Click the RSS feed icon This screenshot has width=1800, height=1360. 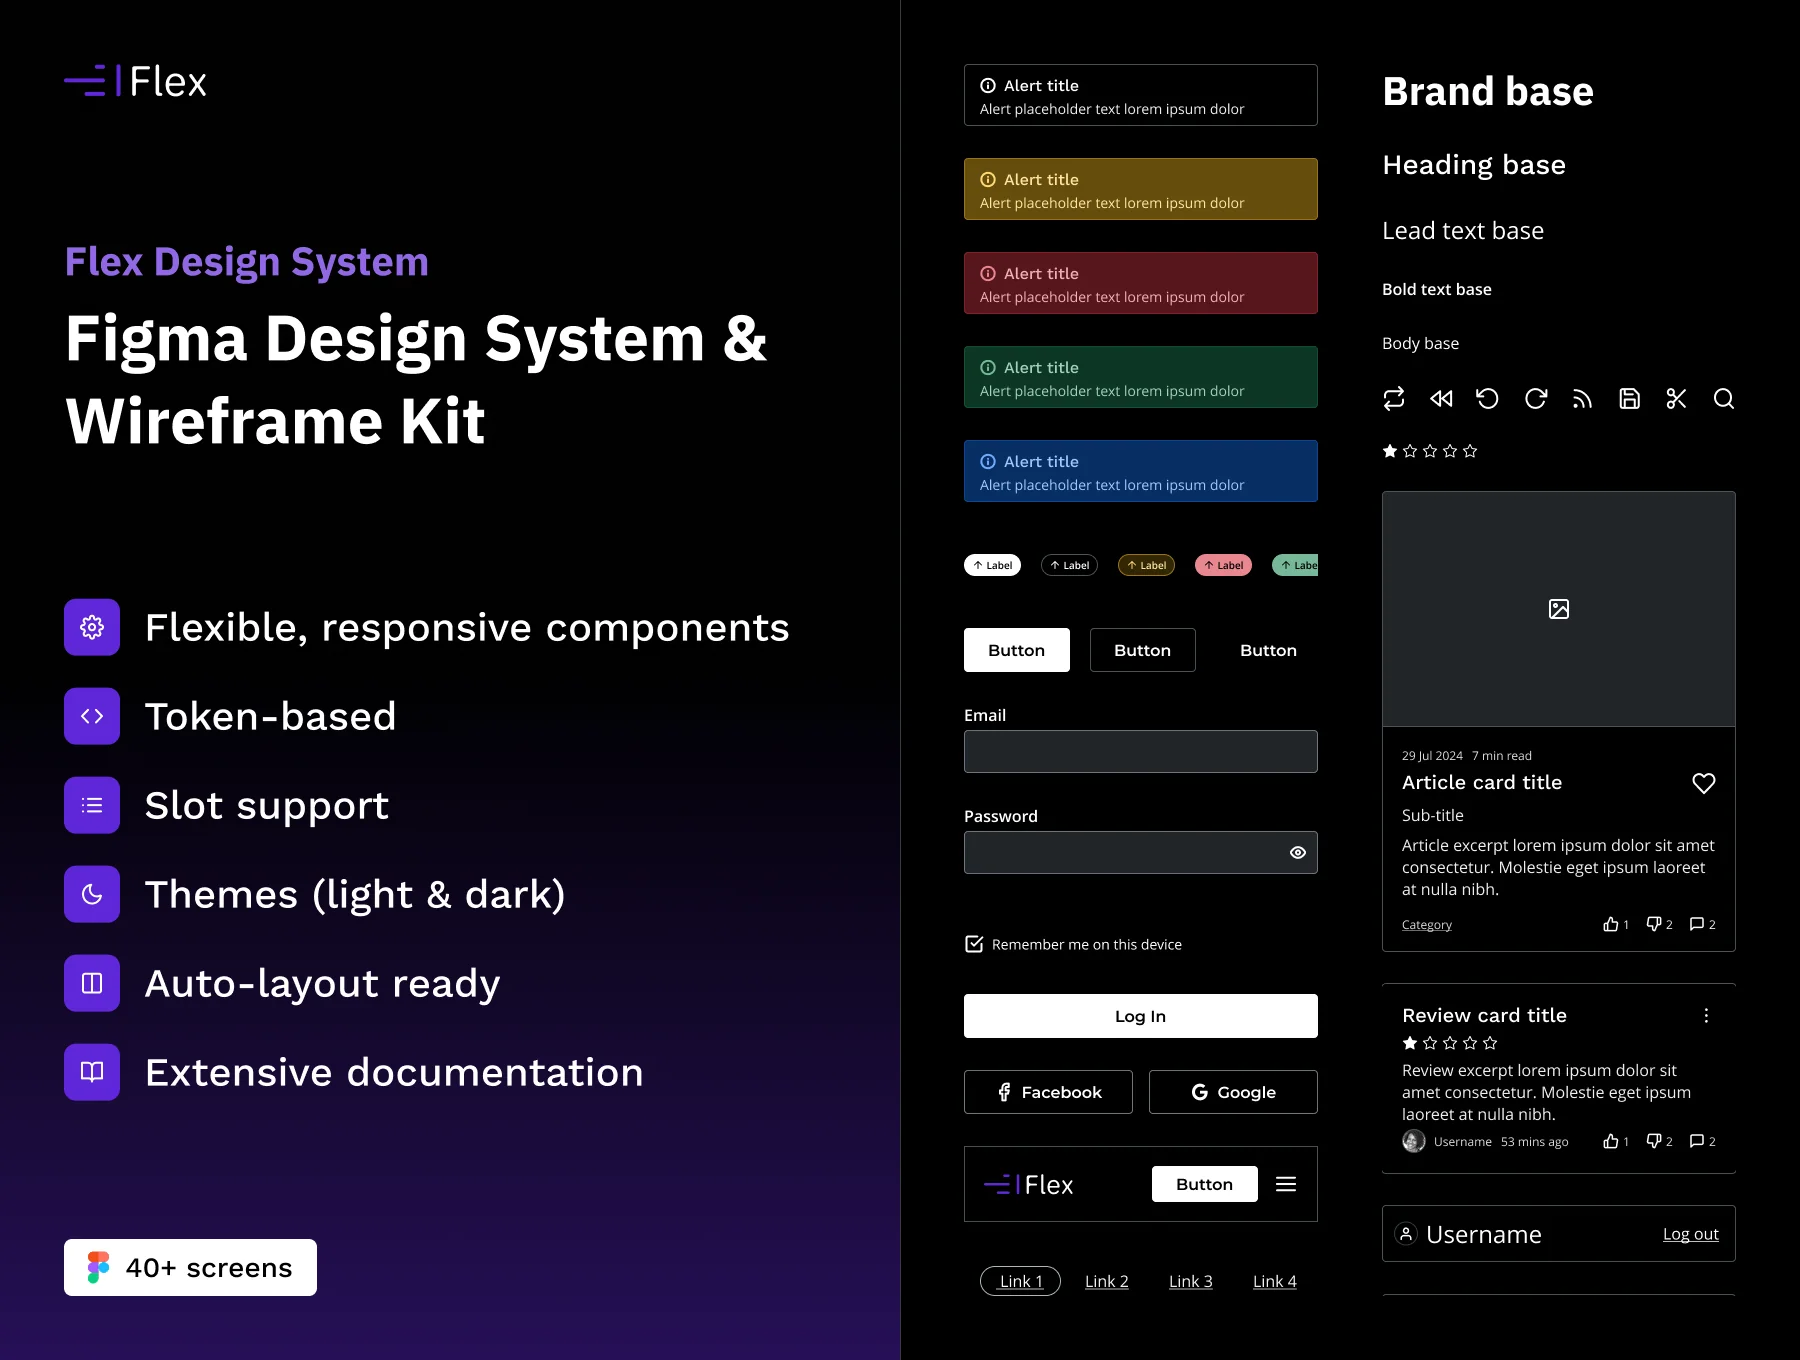coord(1582,399)
